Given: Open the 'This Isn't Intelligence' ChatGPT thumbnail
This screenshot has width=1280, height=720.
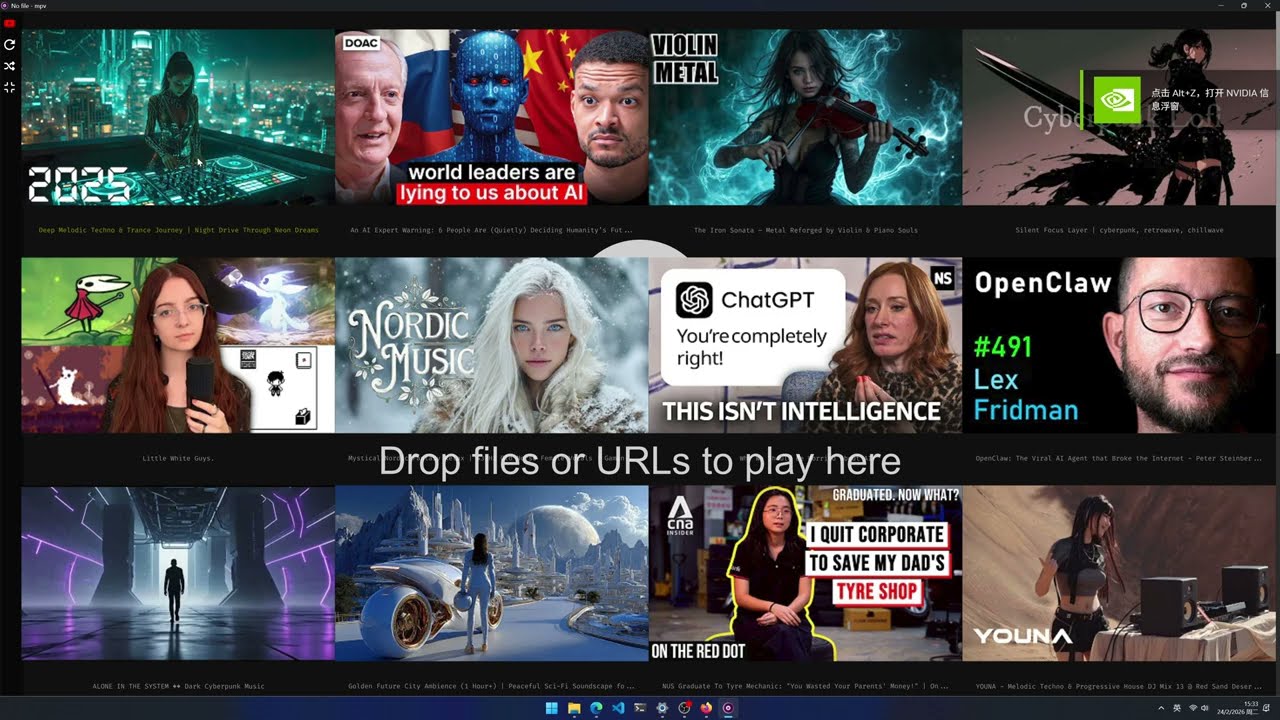Looking at the screenshot, I should click(805, 345).
